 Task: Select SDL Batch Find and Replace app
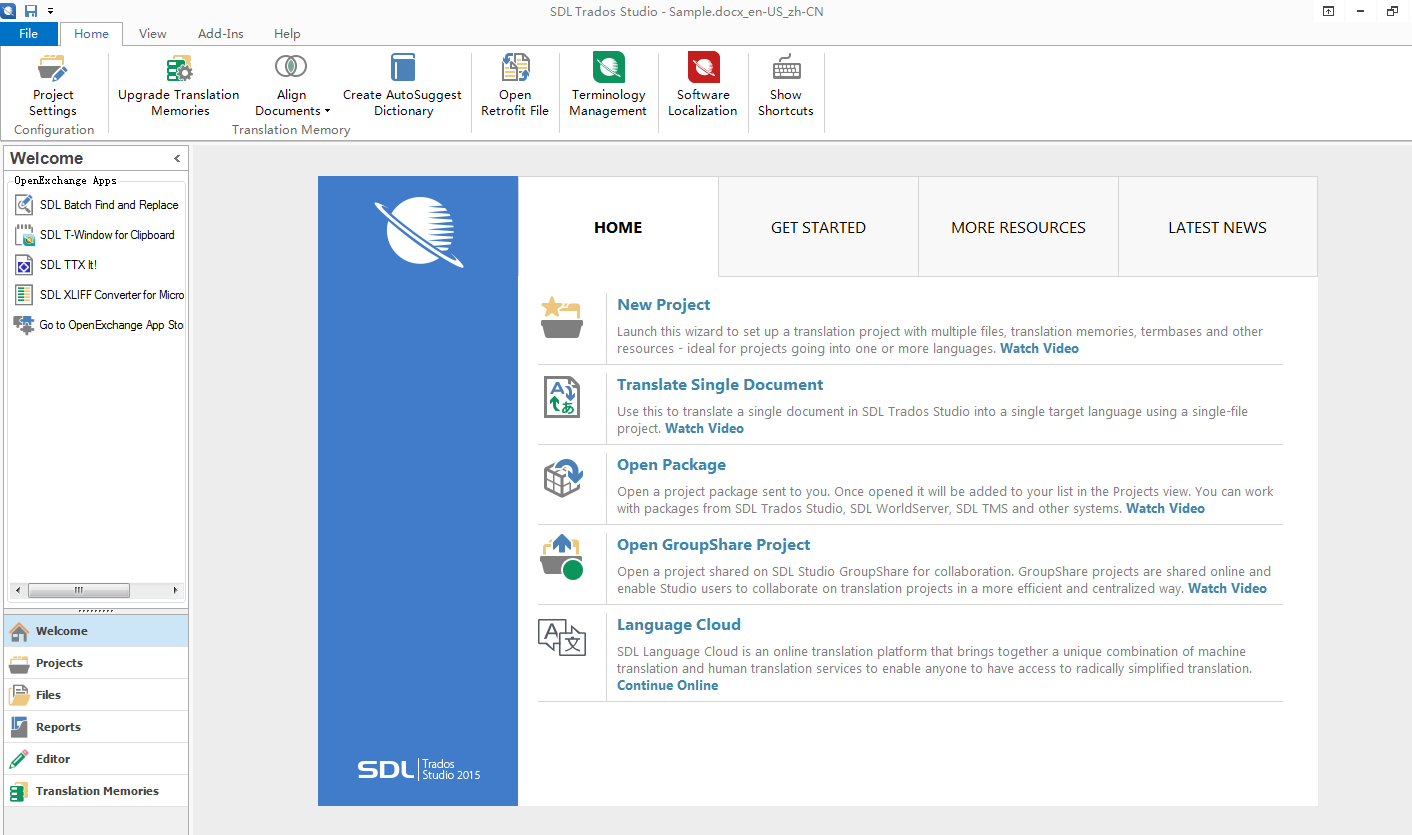coord(108,205)
